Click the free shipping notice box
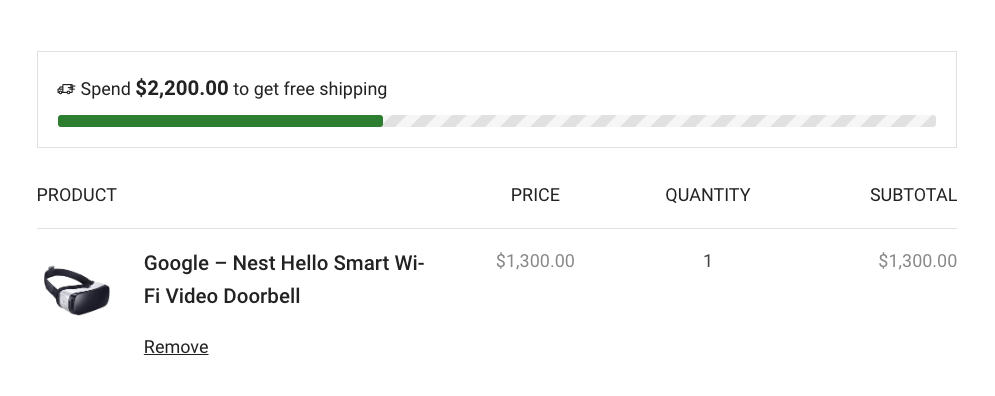 497,100
